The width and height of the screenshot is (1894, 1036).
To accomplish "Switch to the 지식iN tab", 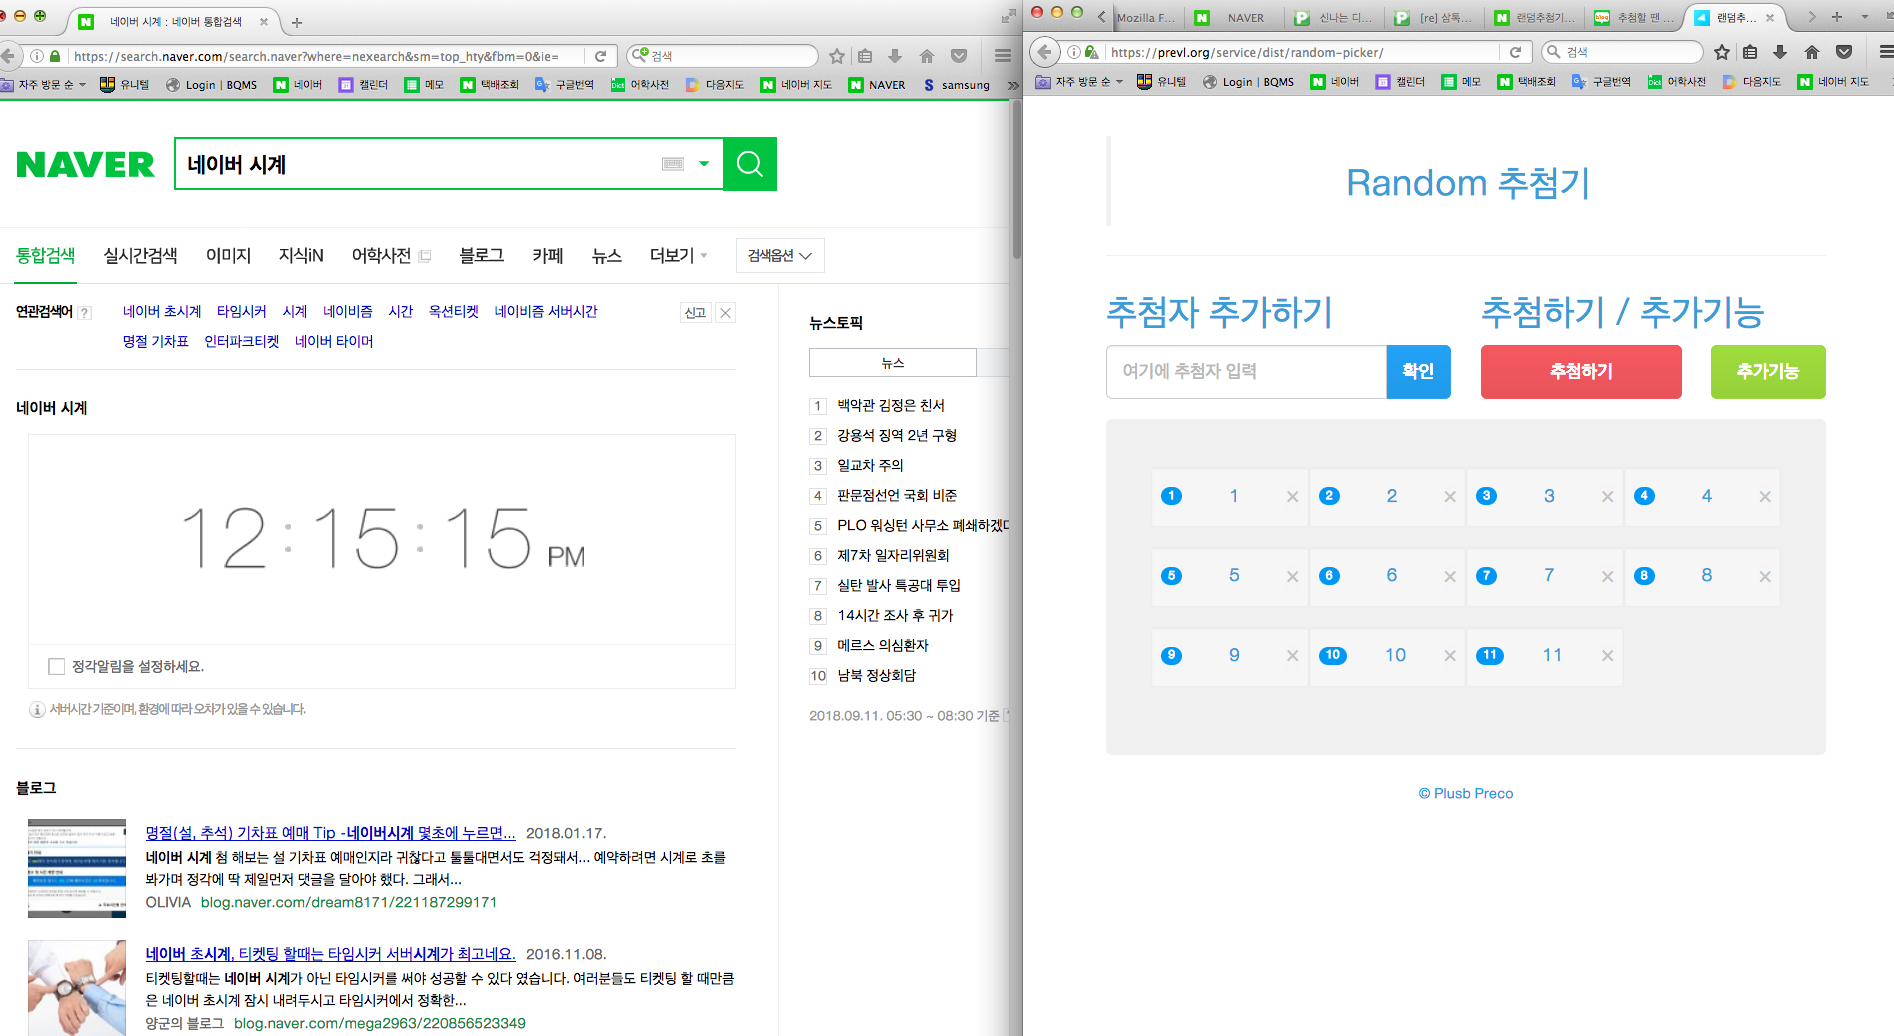I will pyautogui.click(x=301, y=256).
